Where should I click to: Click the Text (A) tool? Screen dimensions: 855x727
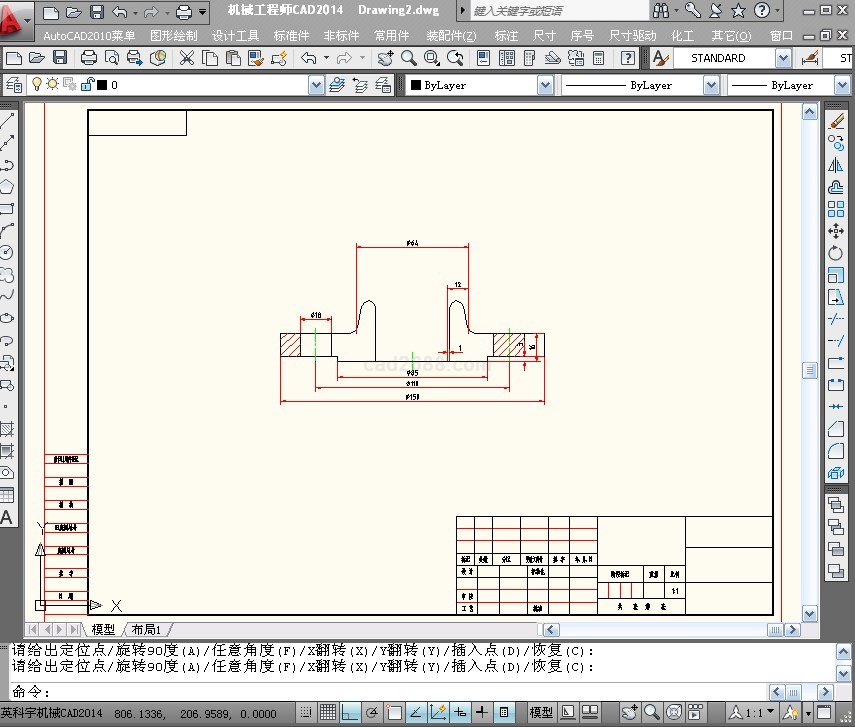[x=7, y=517]
